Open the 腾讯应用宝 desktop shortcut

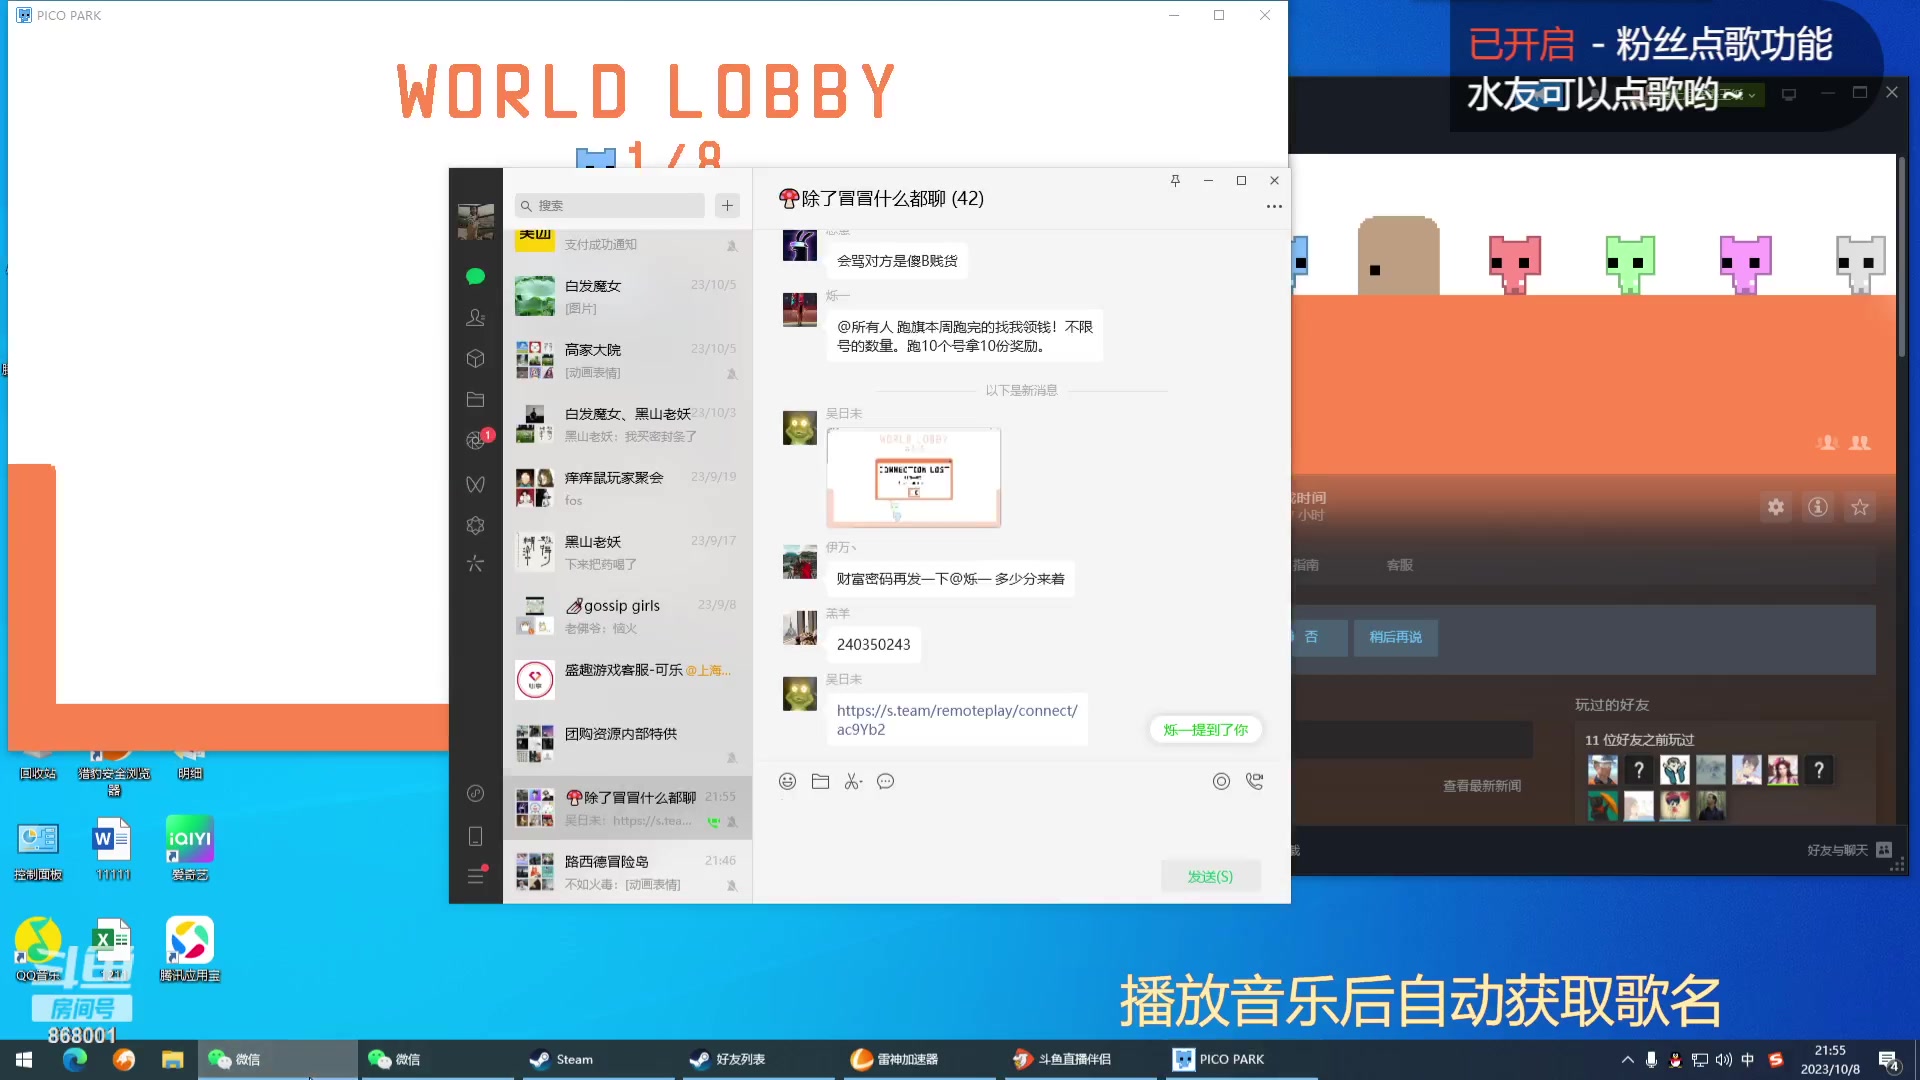click(189, 949)
